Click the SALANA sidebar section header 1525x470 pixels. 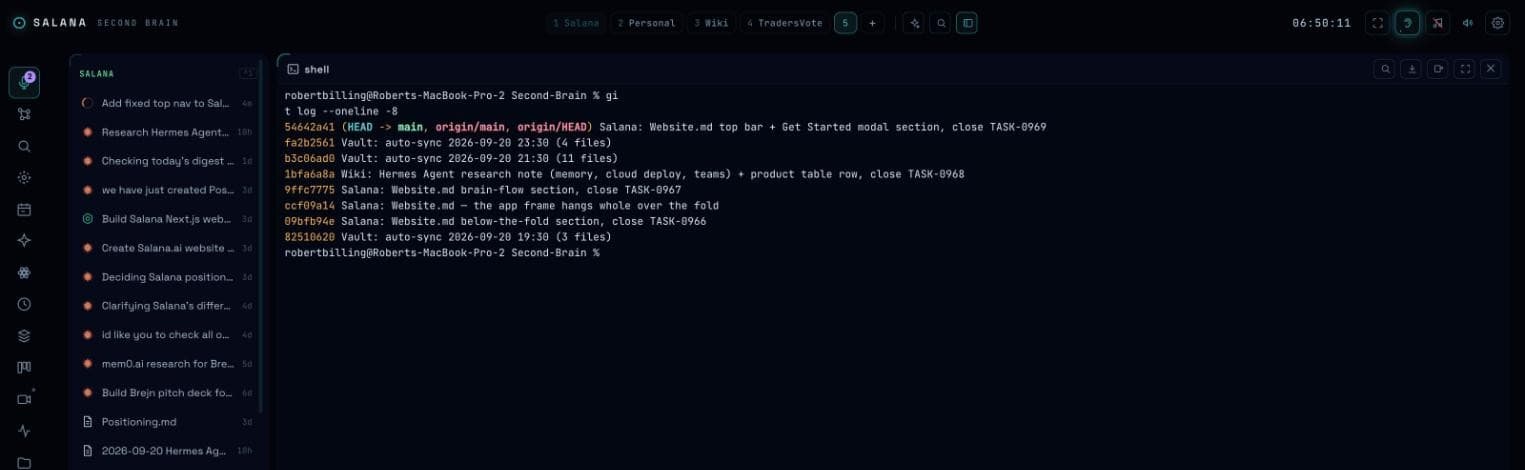pyautogui.click(x=97, y=73)
